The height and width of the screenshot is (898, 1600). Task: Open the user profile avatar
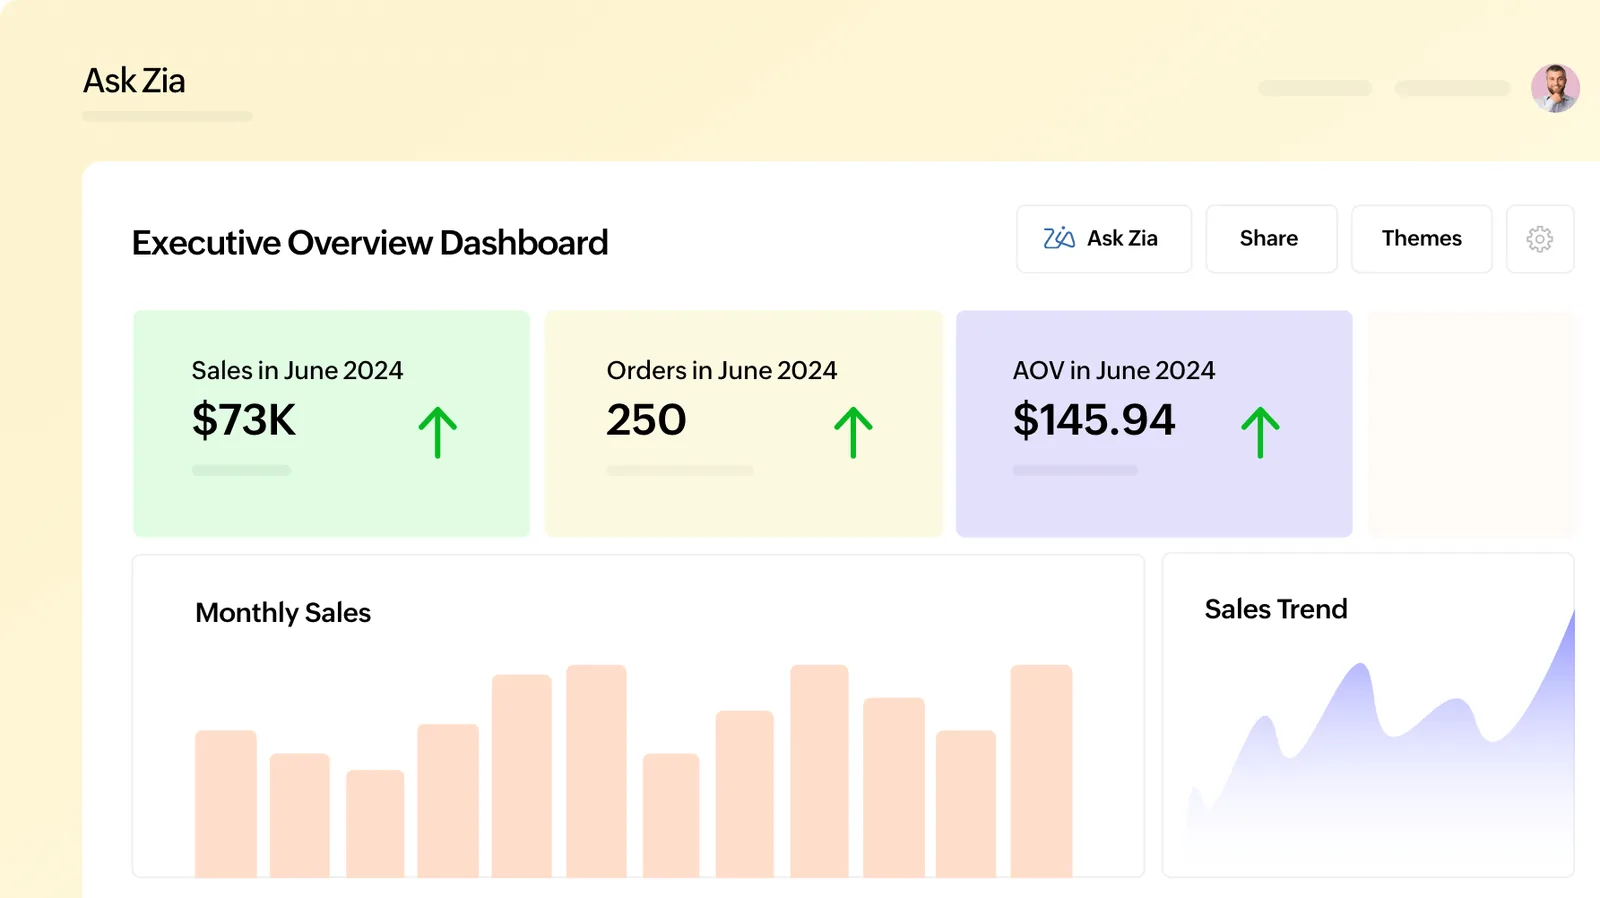pyautogui.click(x=1555, y=88)
